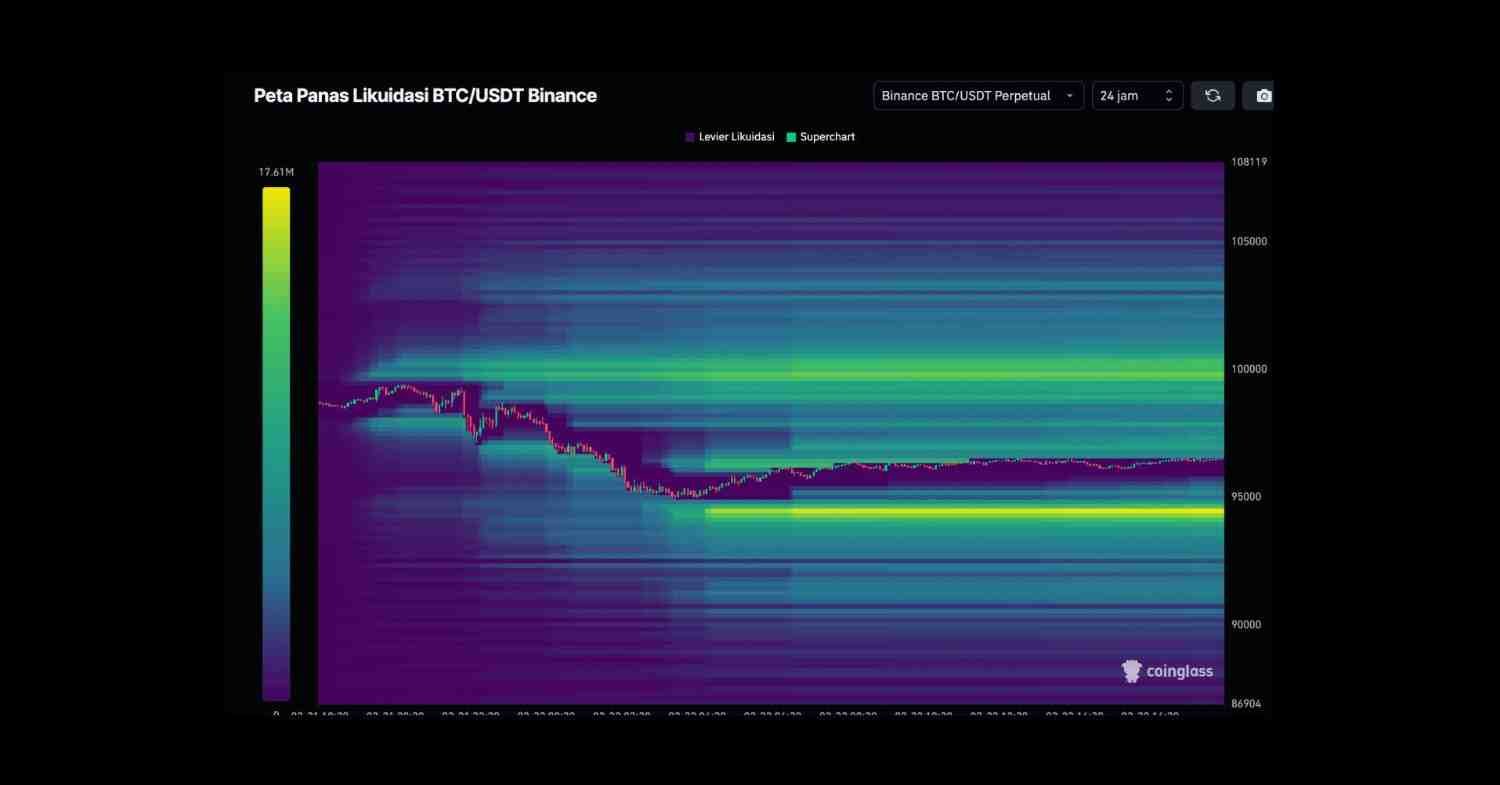Open the Binance BTC/USDT Perpetual dropdown
The height and width of the screenshot is (785, 1500).
tap(978, 96)
